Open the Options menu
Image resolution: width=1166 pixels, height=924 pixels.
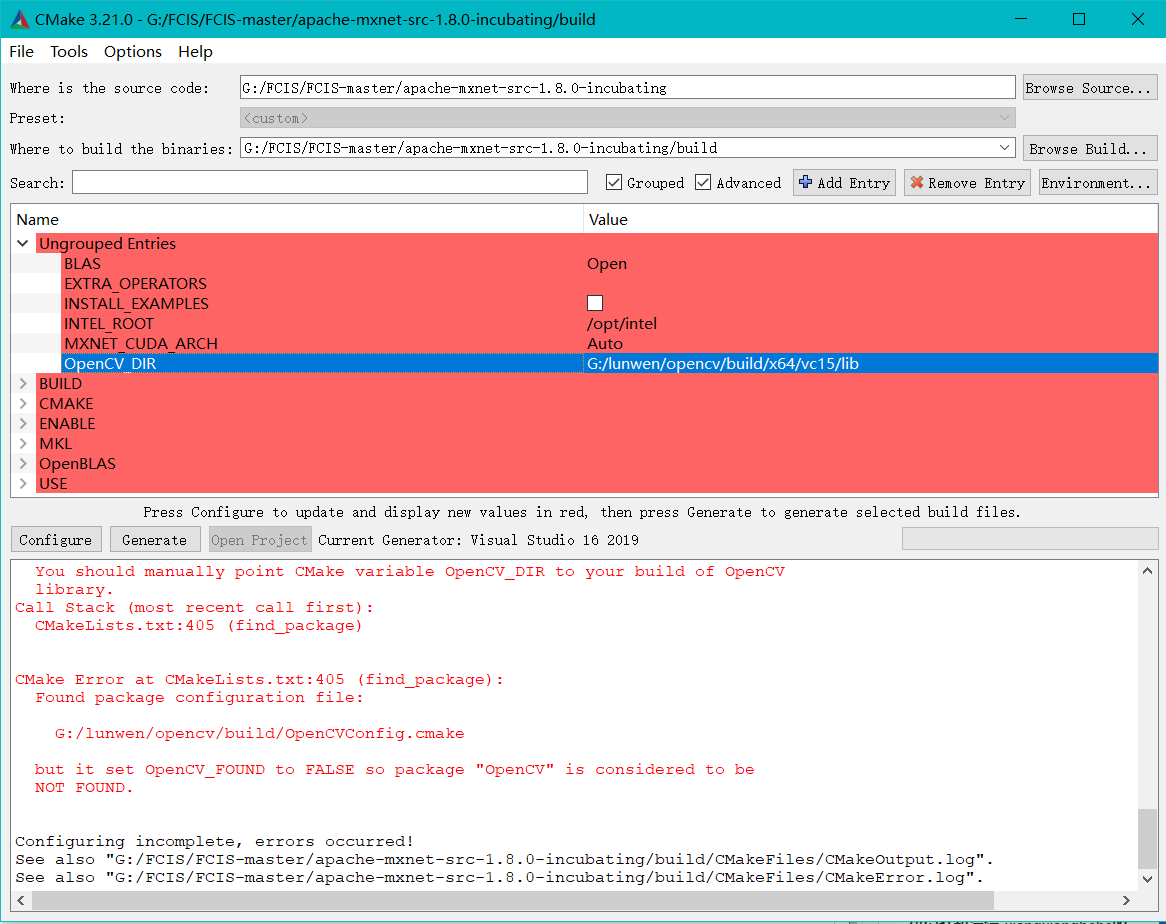click(132, 51)
